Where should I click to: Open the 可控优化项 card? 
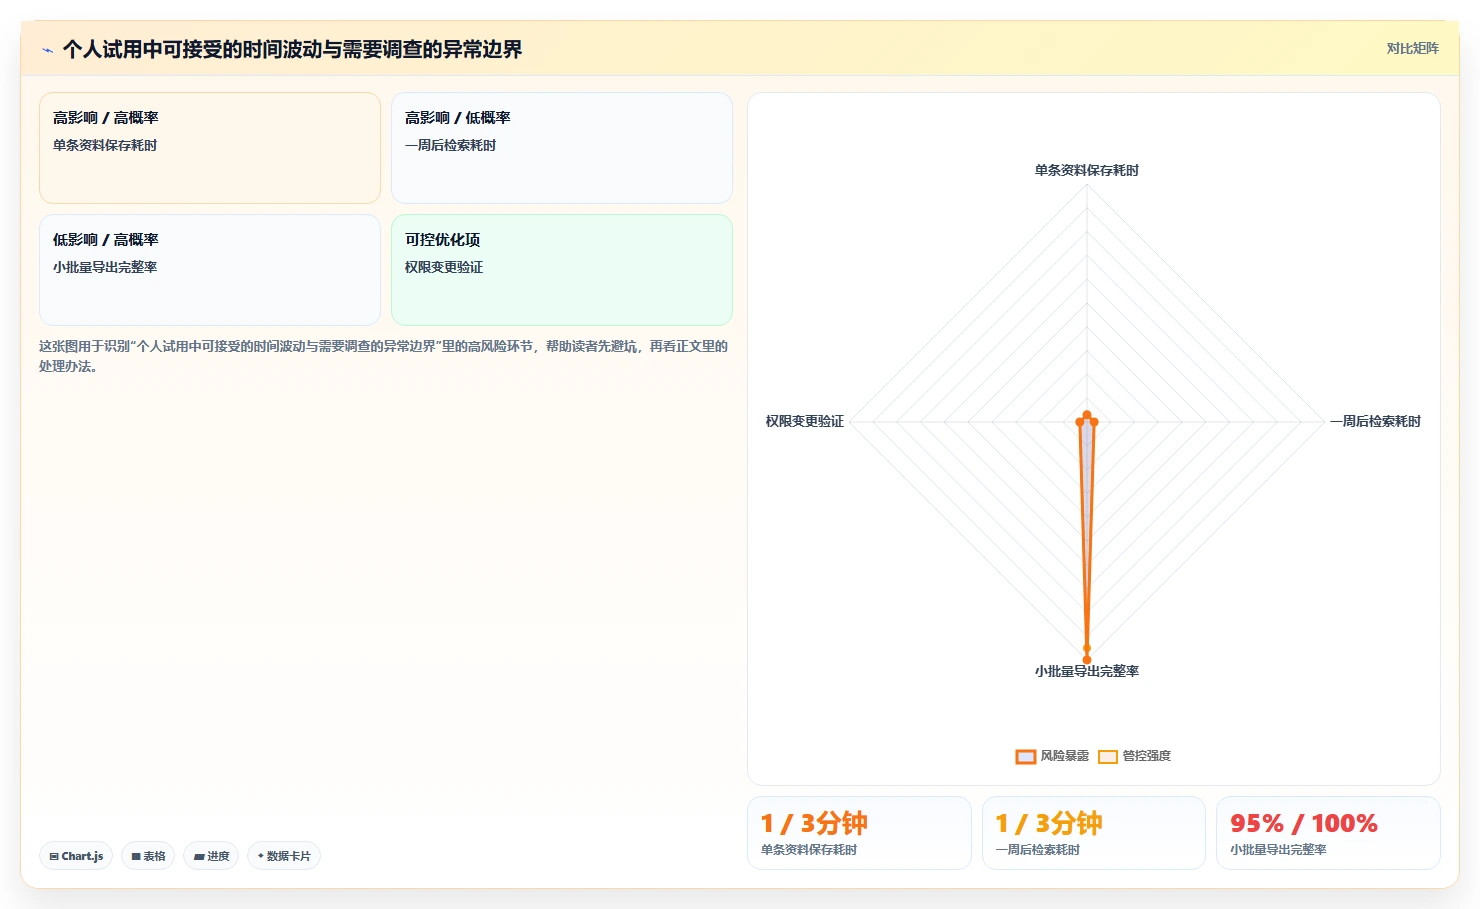(x=562, y=270)
